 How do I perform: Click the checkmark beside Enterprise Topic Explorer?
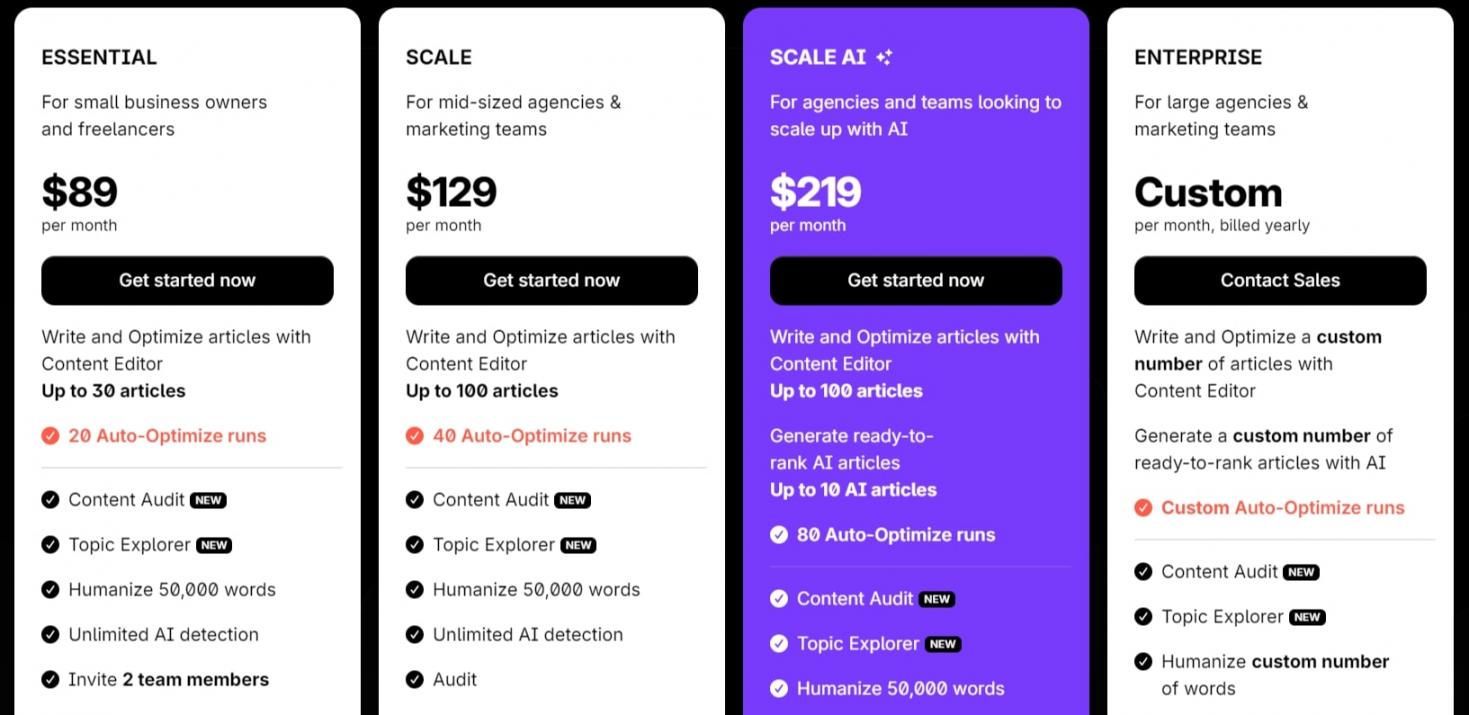point(1143,617)
